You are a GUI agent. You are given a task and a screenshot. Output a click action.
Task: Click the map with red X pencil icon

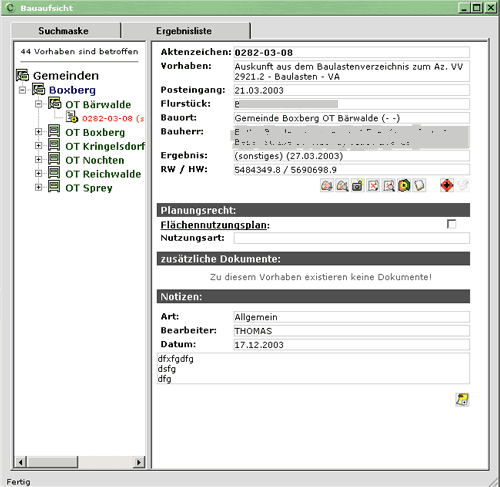coord(373,185)
